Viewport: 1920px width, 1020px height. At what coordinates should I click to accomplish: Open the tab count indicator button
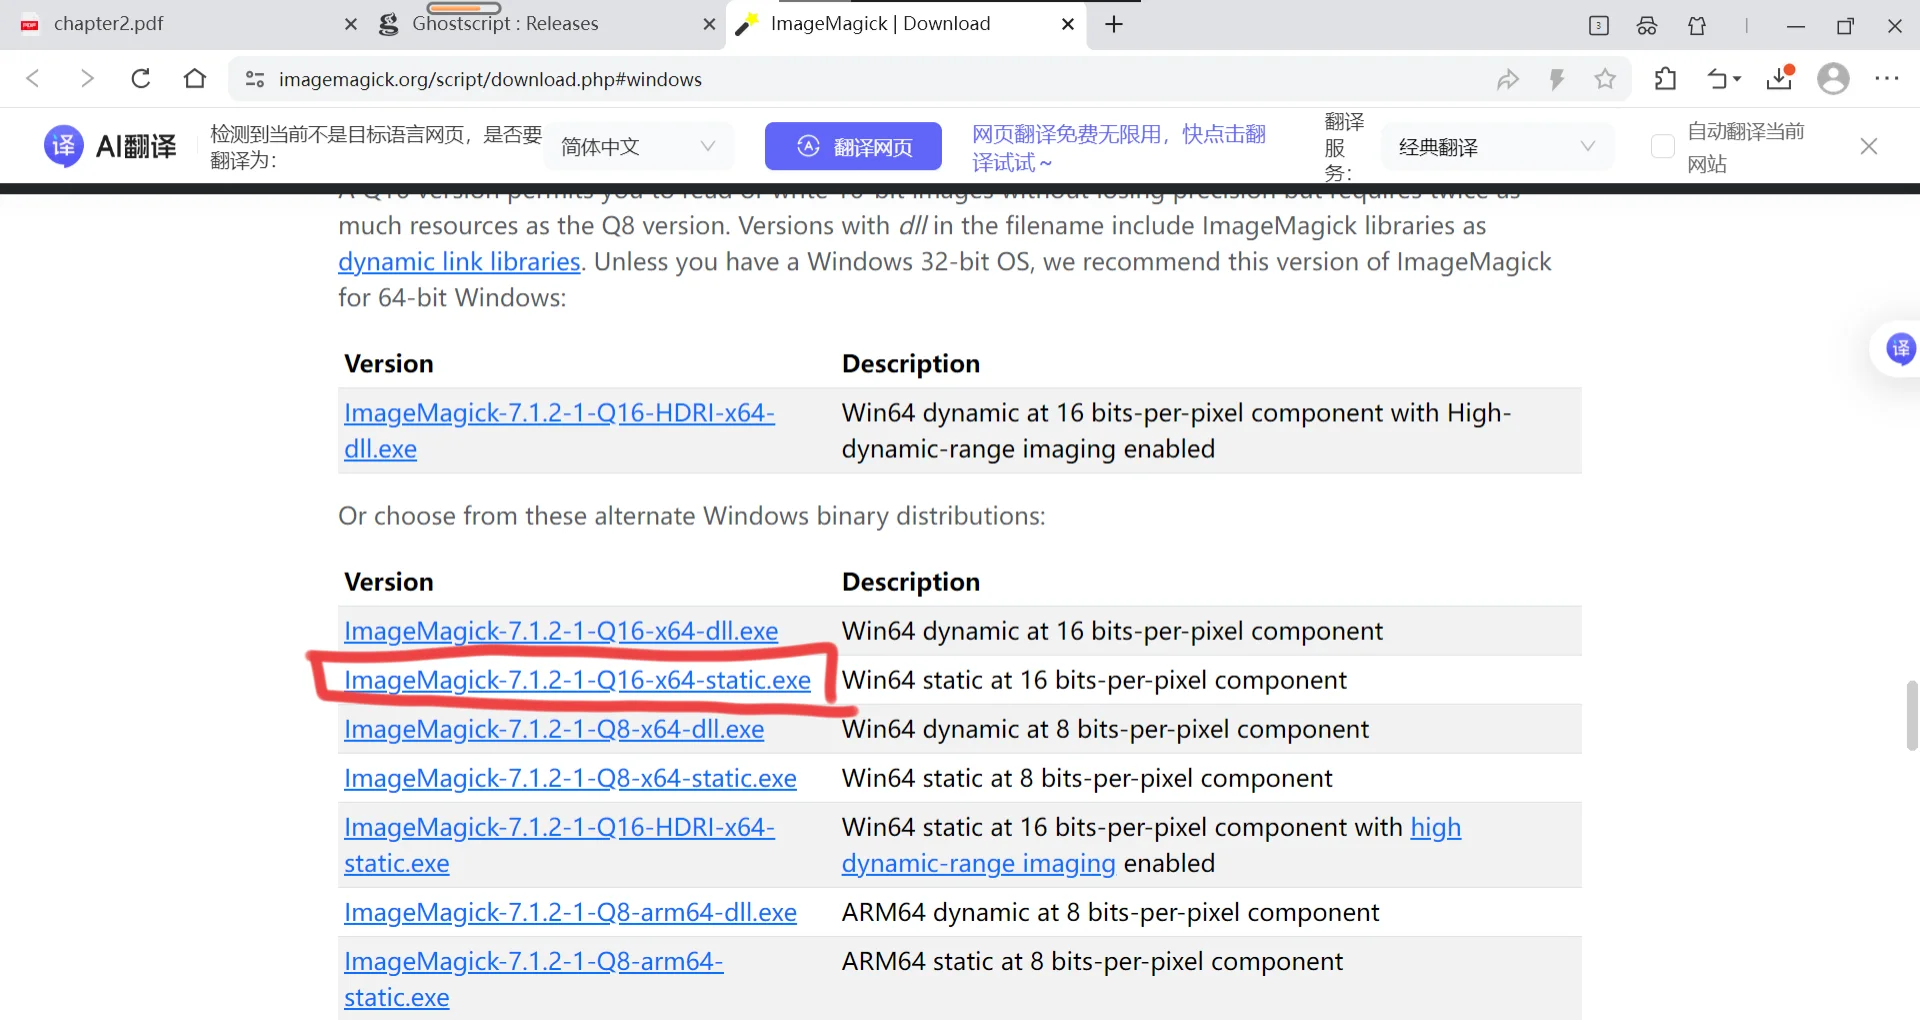tap(1599, 25)
